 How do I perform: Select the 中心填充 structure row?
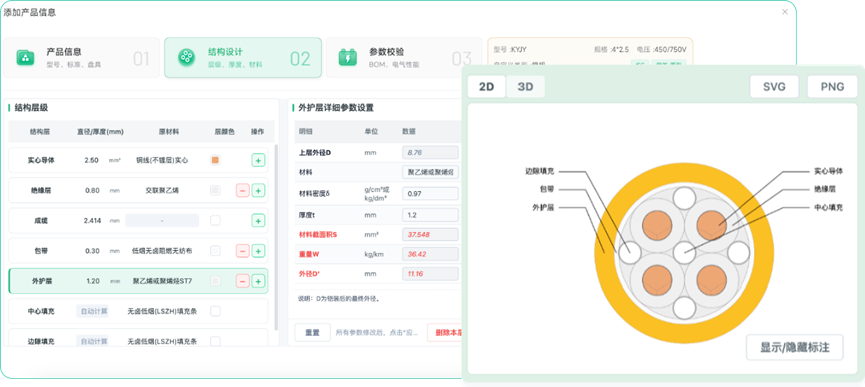click(x=138, y=311)
